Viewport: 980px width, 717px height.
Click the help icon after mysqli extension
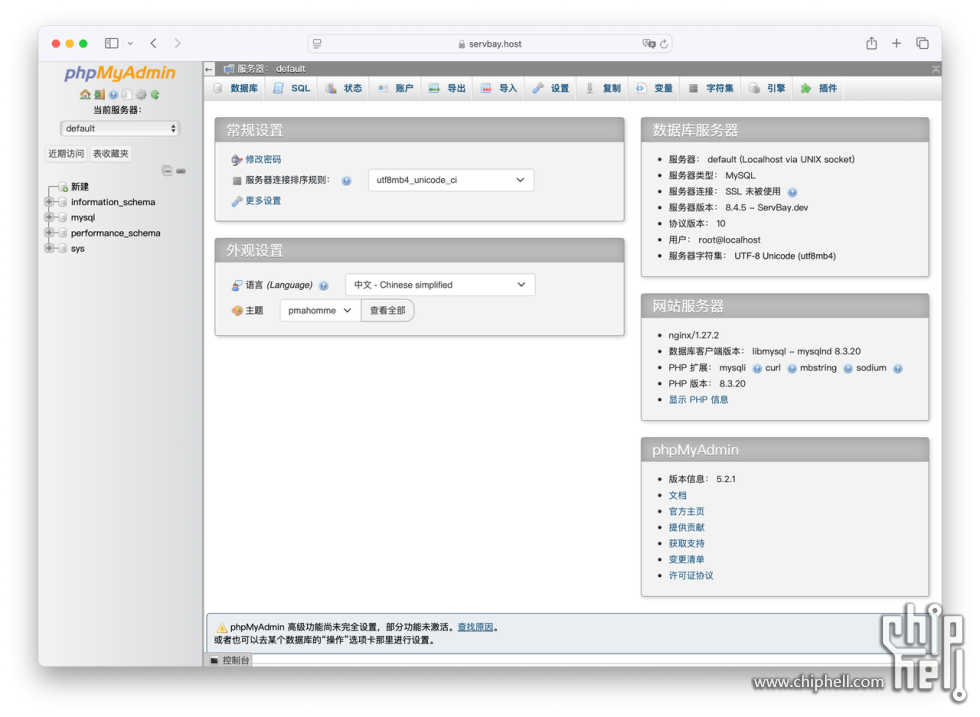[x=757, y=369]
